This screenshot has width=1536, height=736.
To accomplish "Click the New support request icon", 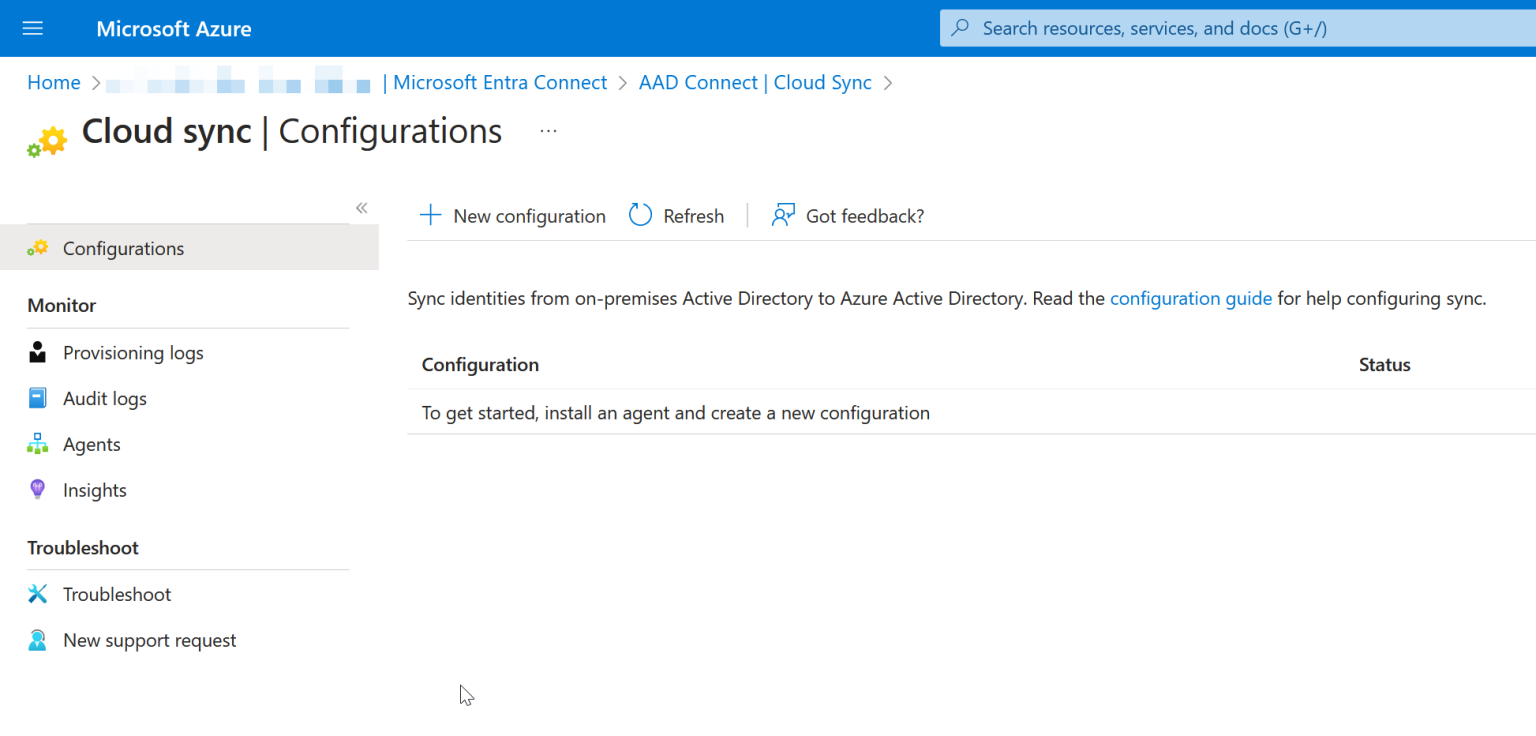I will (38, 640).
